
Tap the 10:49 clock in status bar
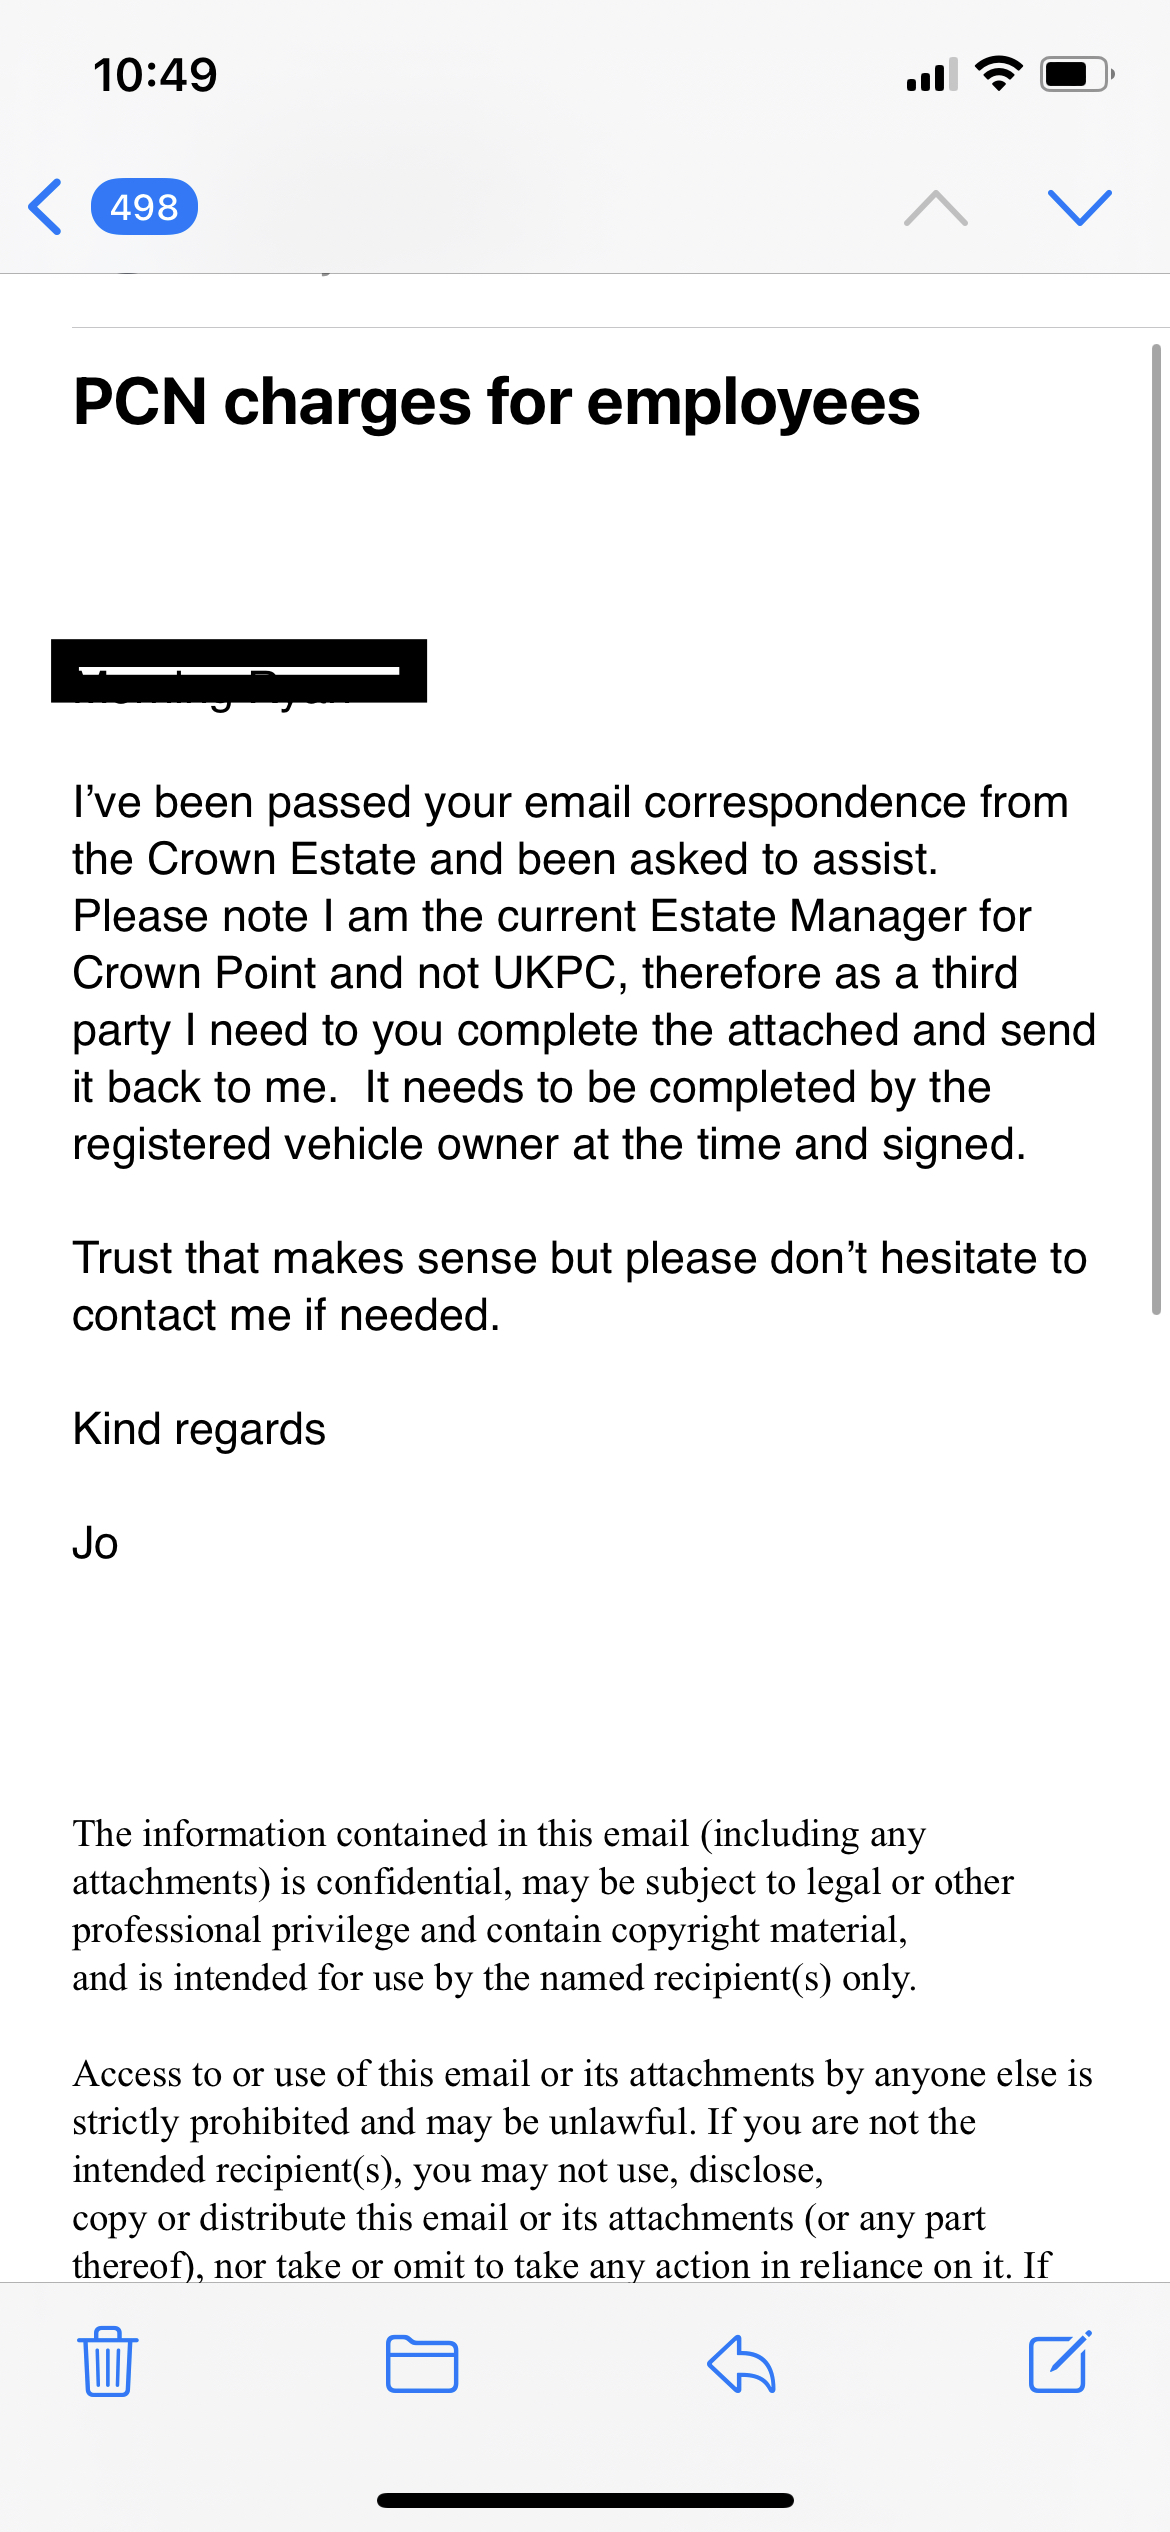[155, 75]
